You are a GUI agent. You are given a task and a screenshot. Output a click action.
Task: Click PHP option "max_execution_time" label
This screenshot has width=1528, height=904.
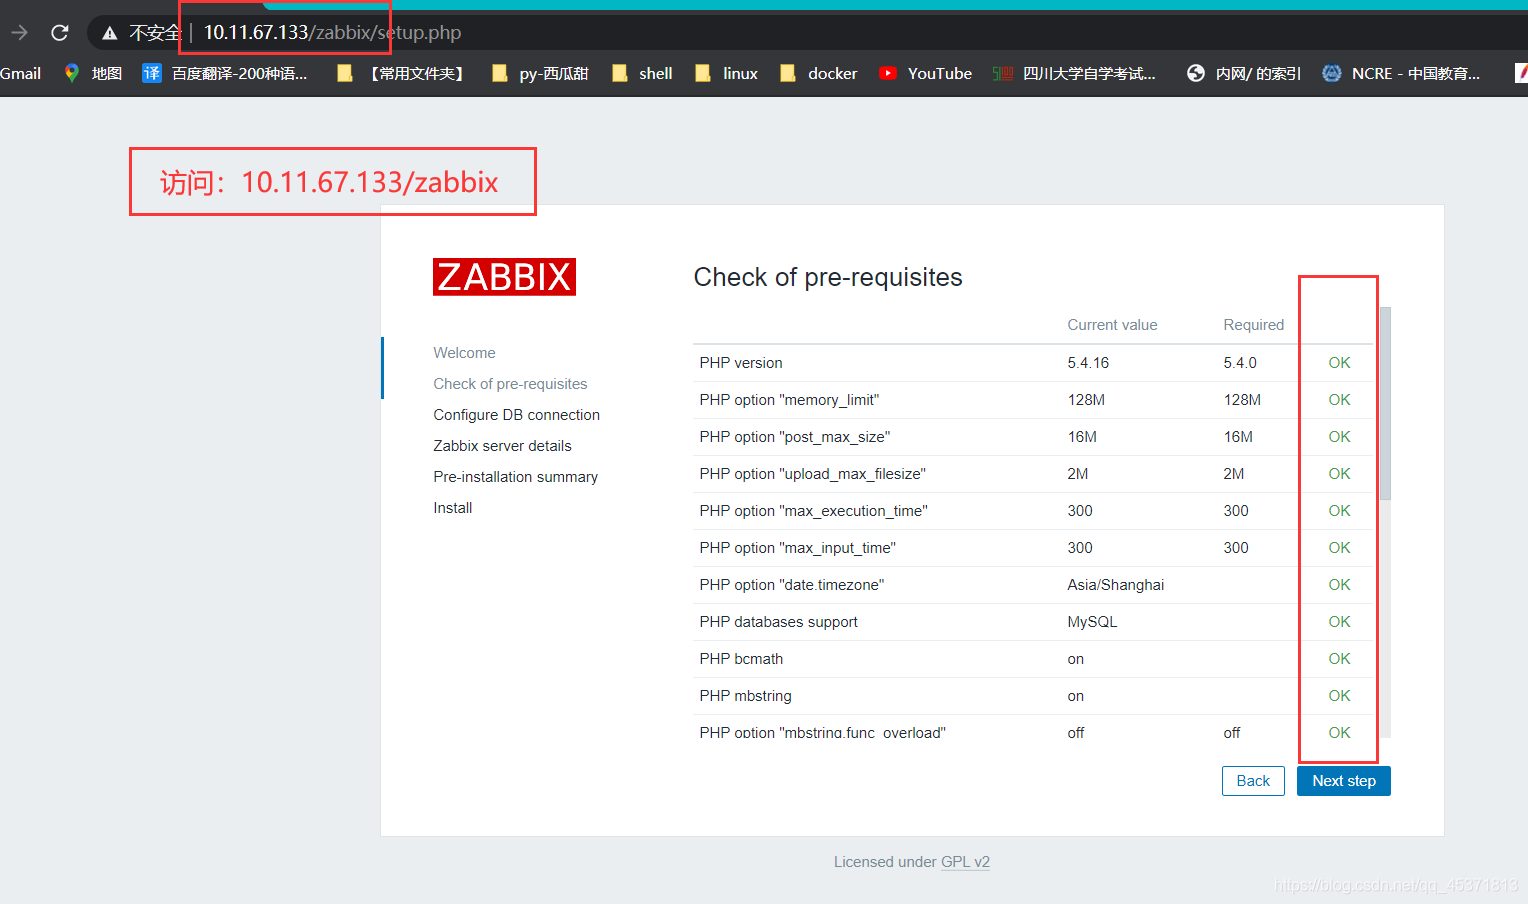(813, 511)
